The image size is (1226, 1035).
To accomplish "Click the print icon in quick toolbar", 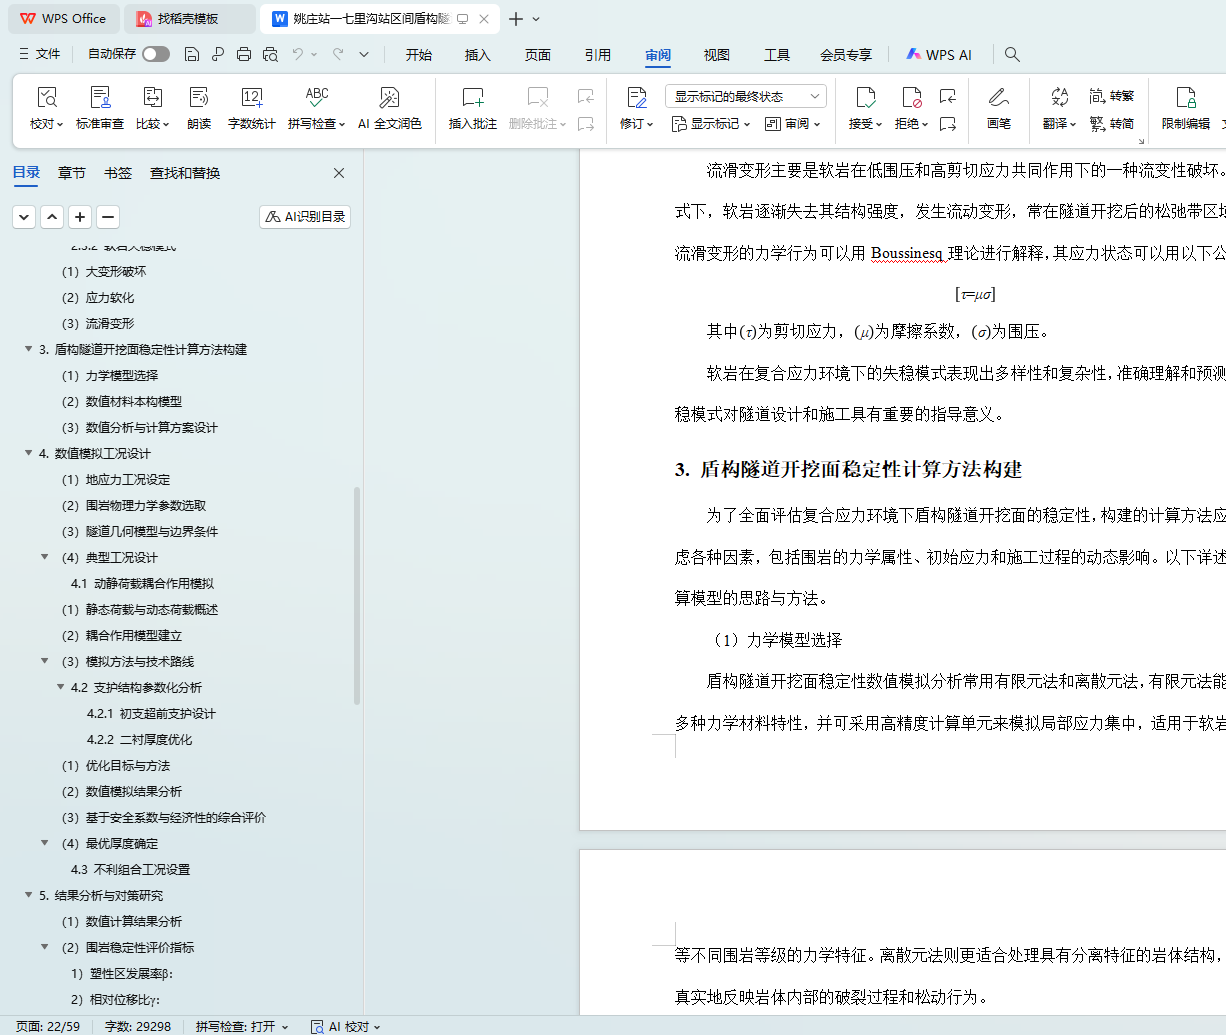I will 244,54.
